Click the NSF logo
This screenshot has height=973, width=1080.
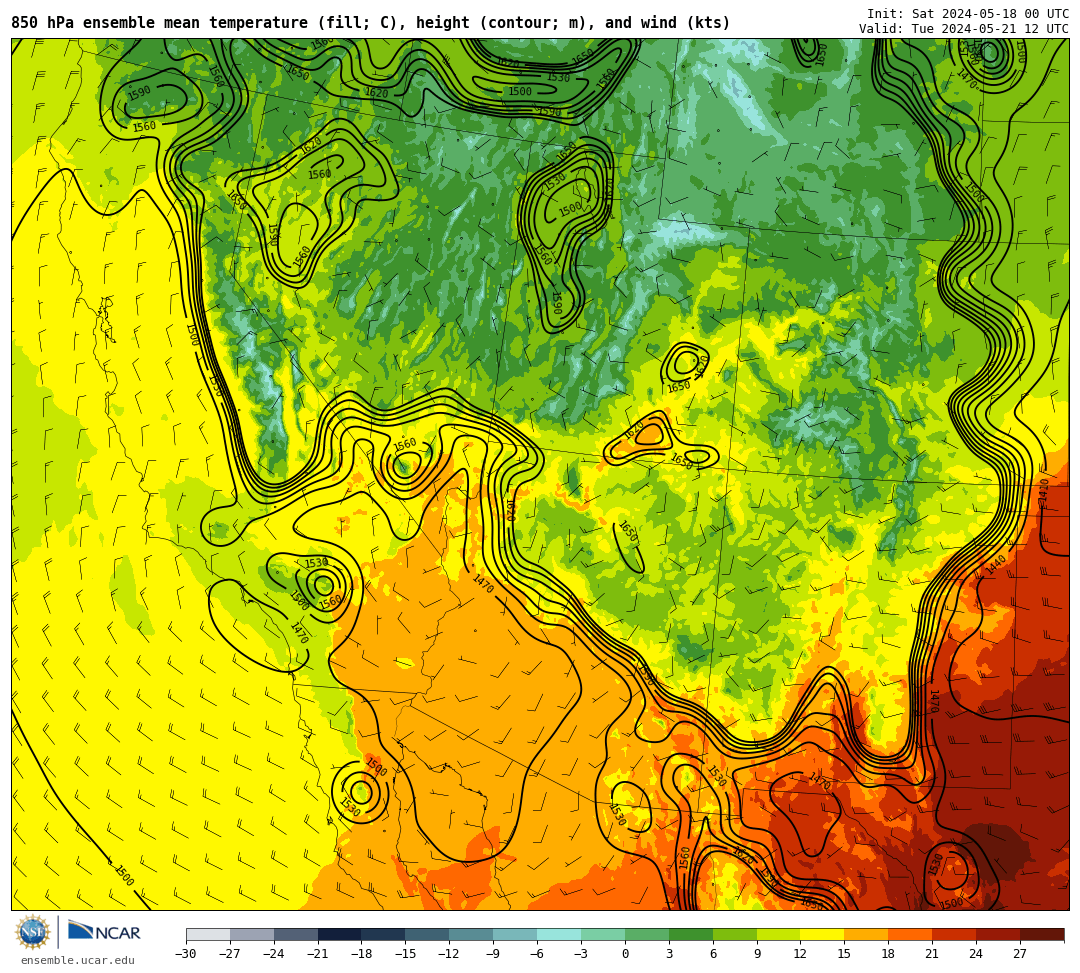(x=32, y=932)
